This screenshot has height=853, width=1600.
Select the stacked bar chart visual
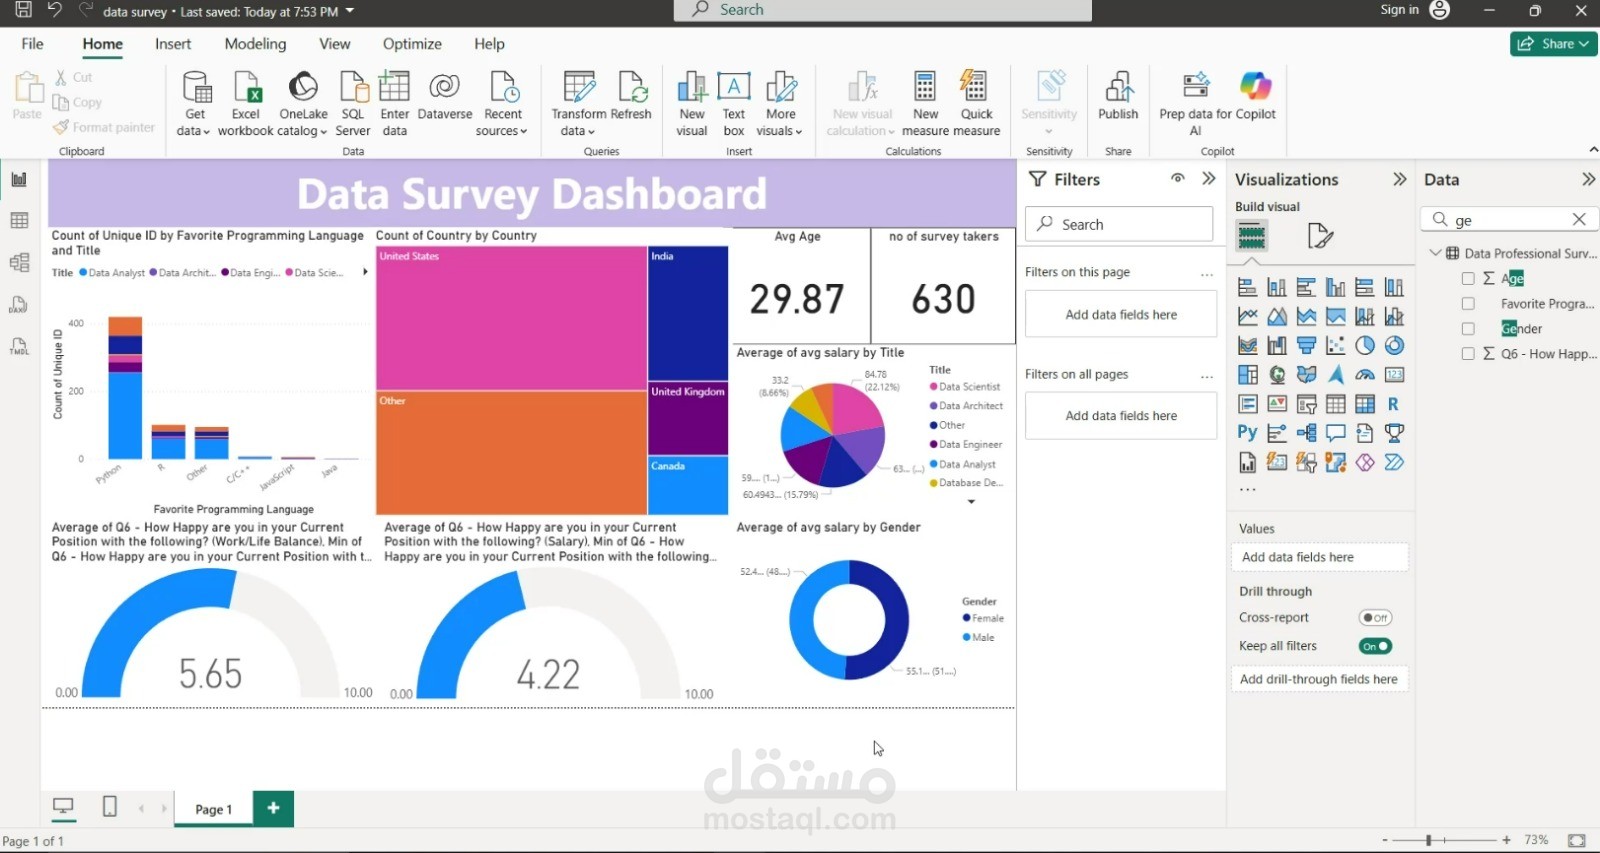pyautogui.click(x=1248, y=288)
